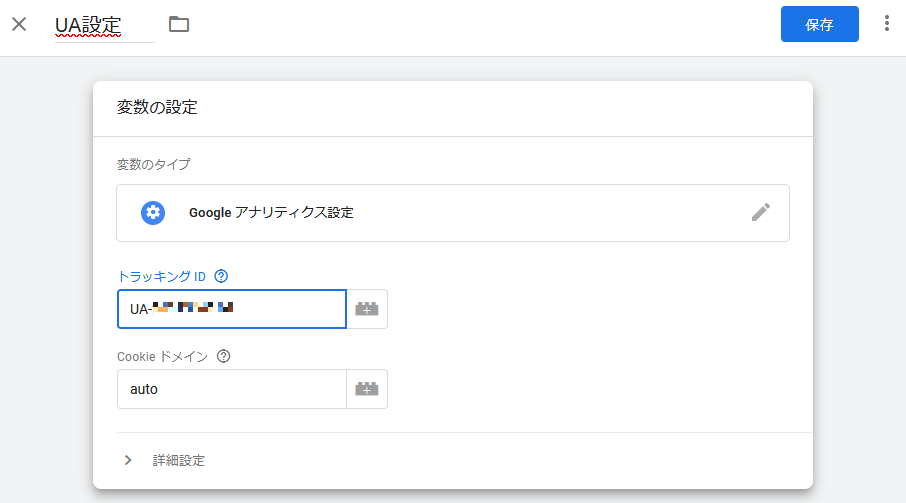Insert variable into トラッキング ID field

[367, 309]
